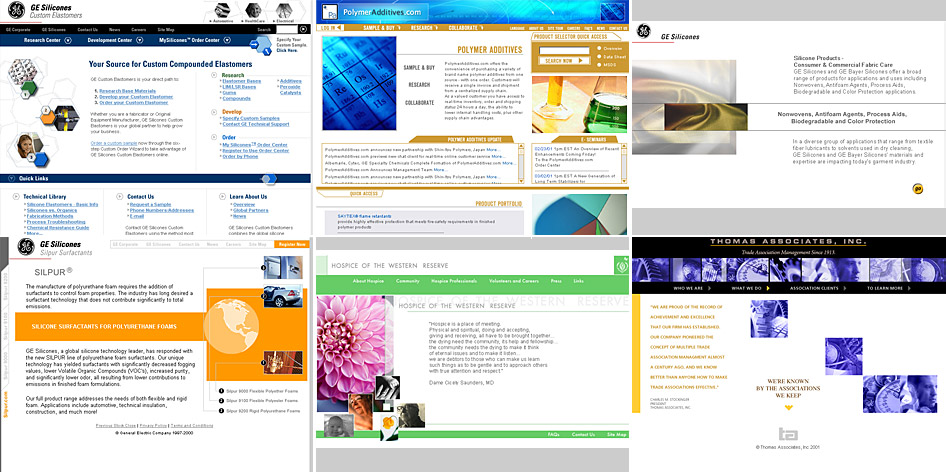Open the About Hospice menu item

pos(369,281)
